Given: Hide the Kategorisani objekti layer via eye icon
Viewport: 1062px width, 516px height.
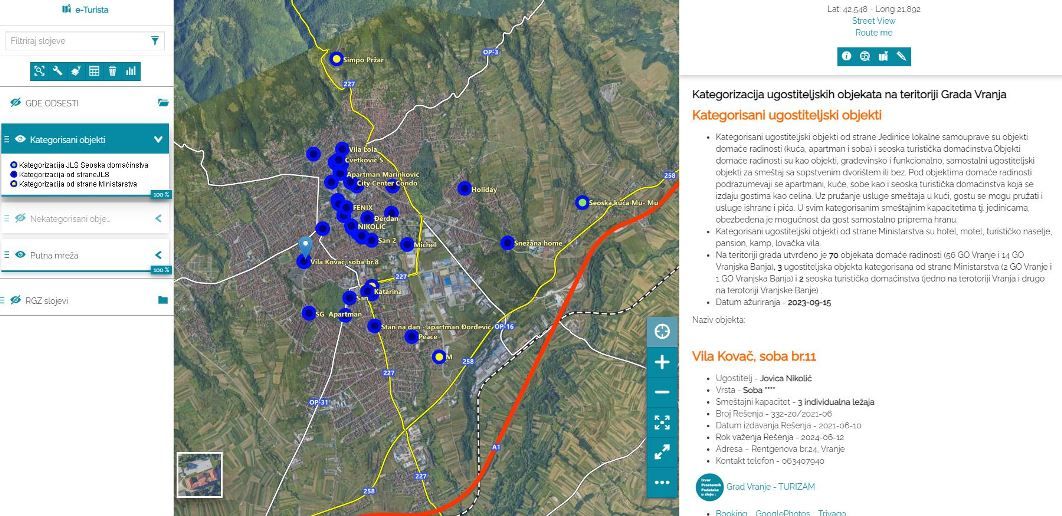Looking at the screenshot, I should (20, 141).
